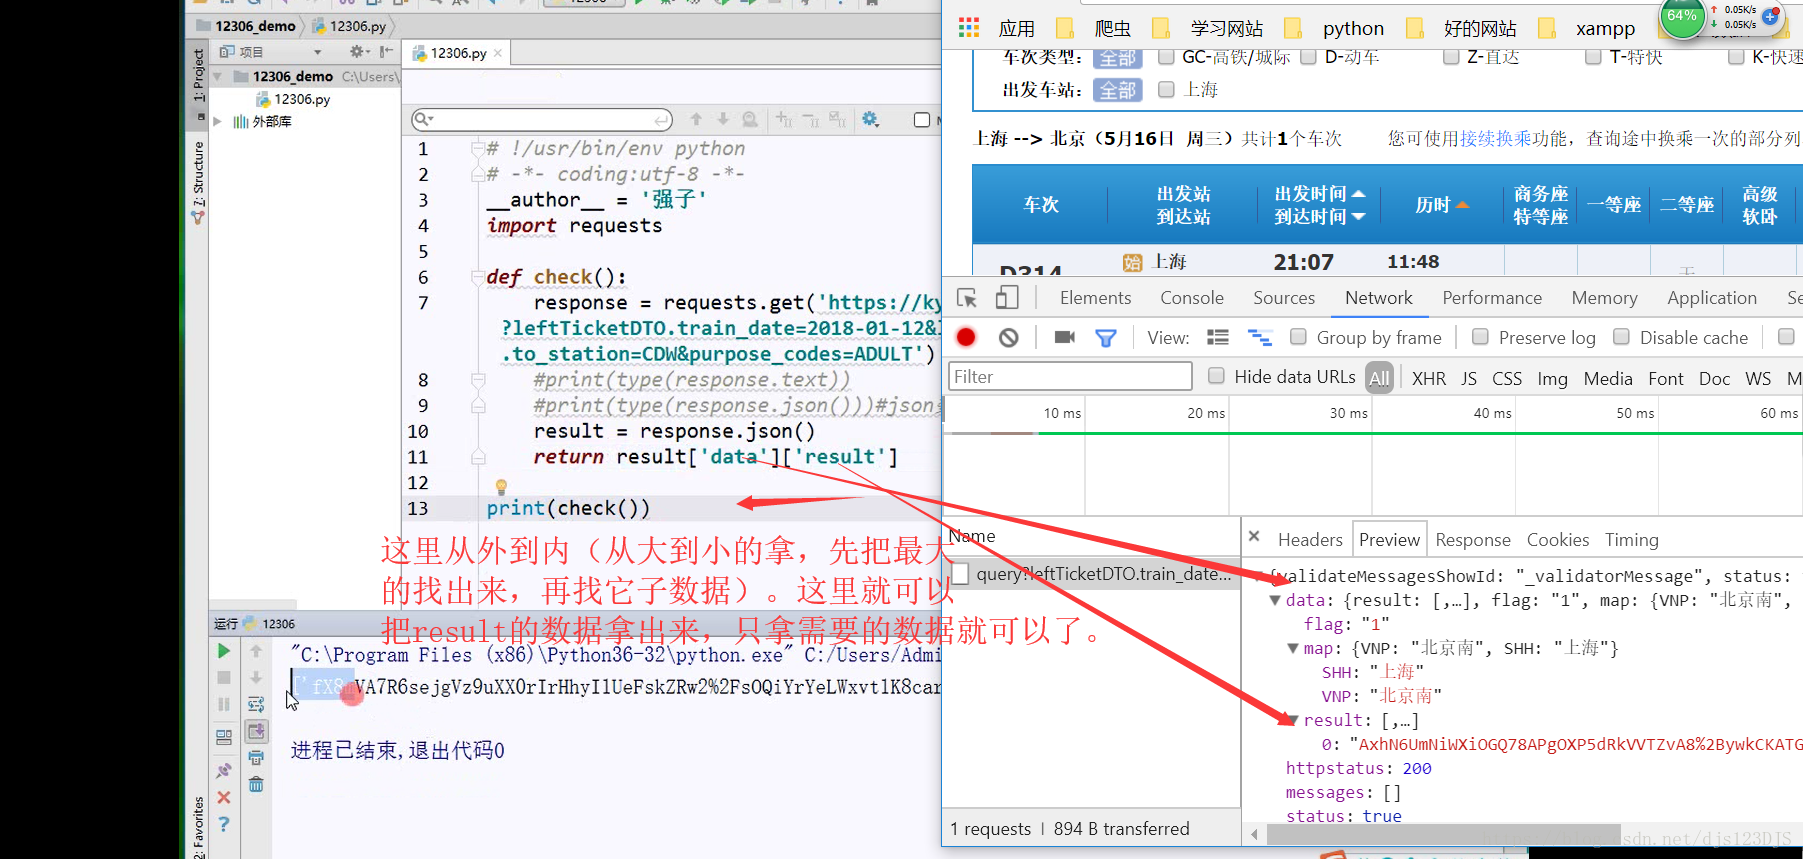Toggle the network filter funnel icon

(x=1106, y=338)
